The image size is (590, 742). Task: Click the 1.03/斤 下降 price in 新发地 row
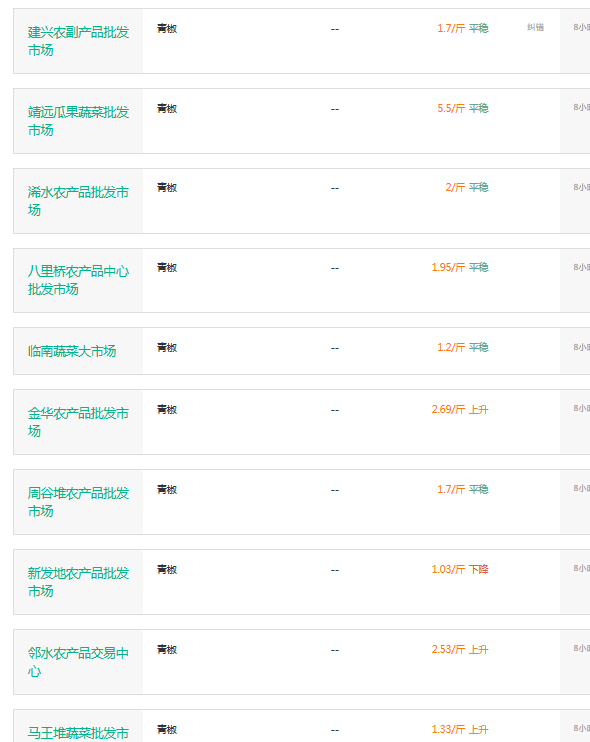(459, 569)
